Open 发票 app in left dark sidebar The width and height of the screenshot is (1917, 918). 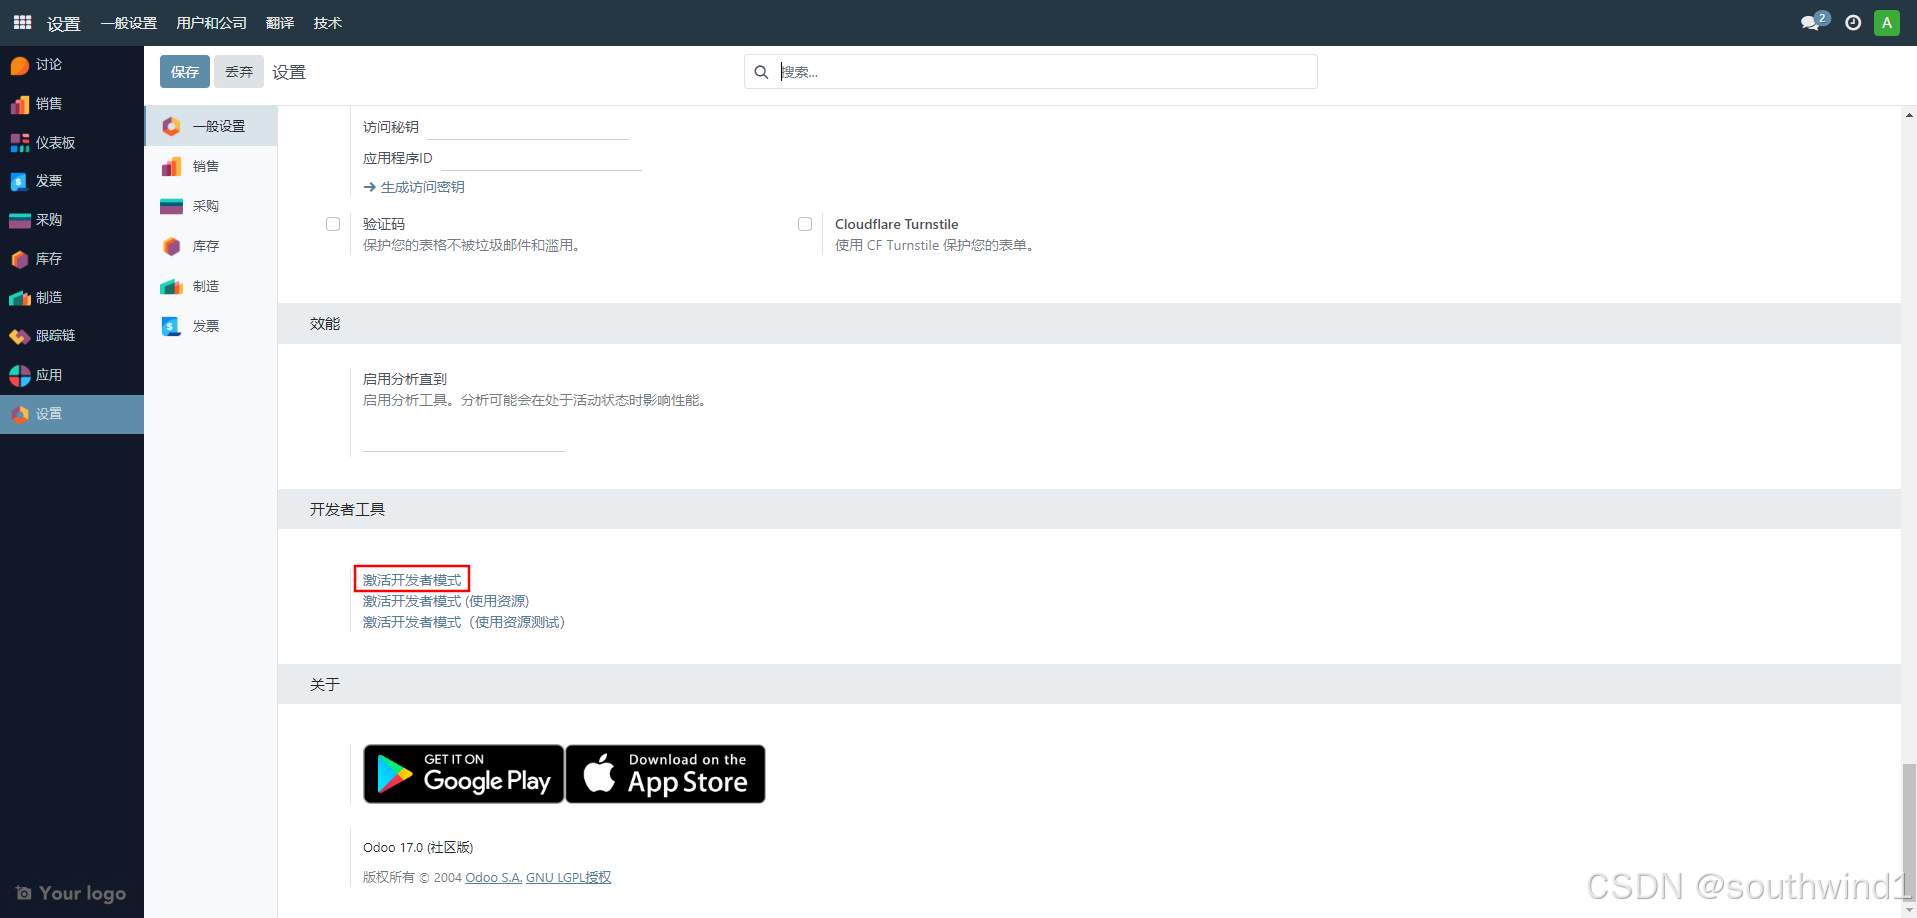point(72,181)
